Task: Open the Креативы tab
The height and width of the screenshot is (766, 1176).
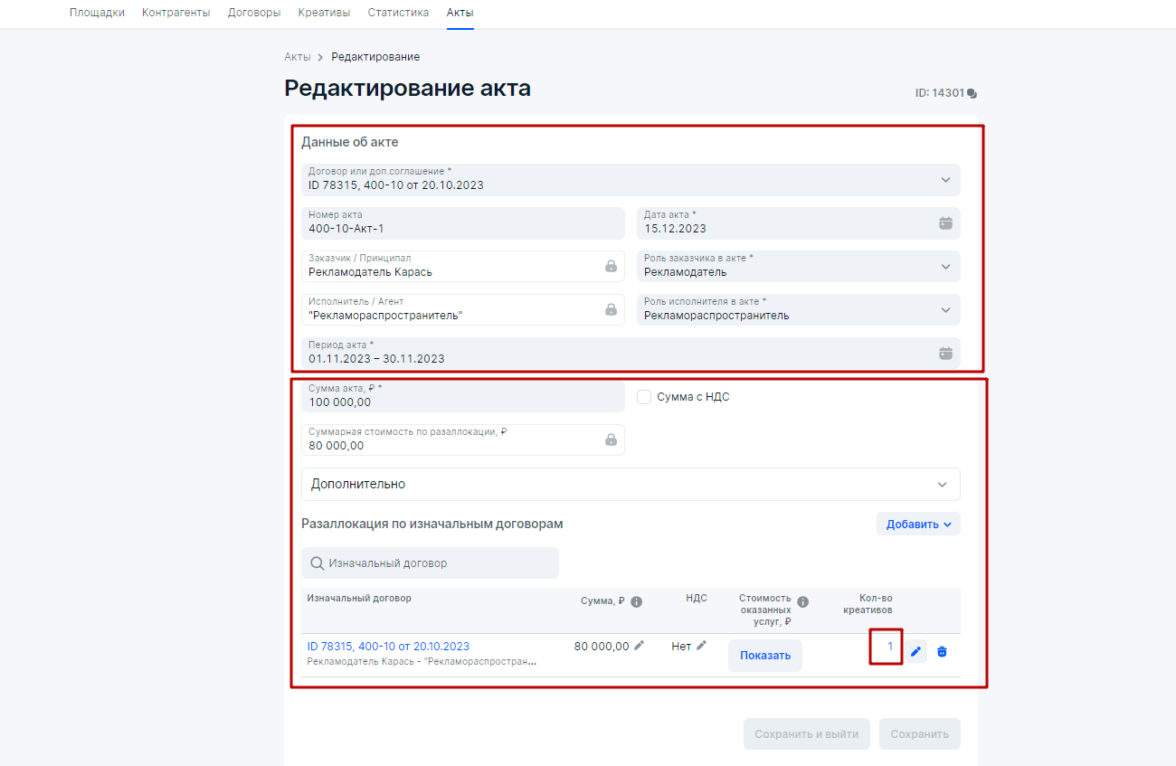Action: tap(324, 13)
